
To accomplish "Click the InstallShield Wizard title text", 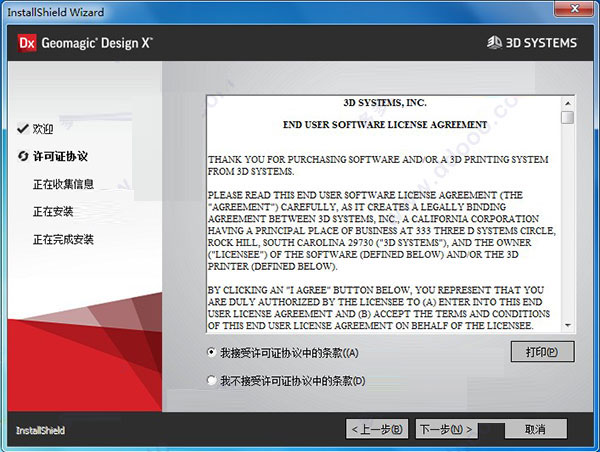I will 56,12.
